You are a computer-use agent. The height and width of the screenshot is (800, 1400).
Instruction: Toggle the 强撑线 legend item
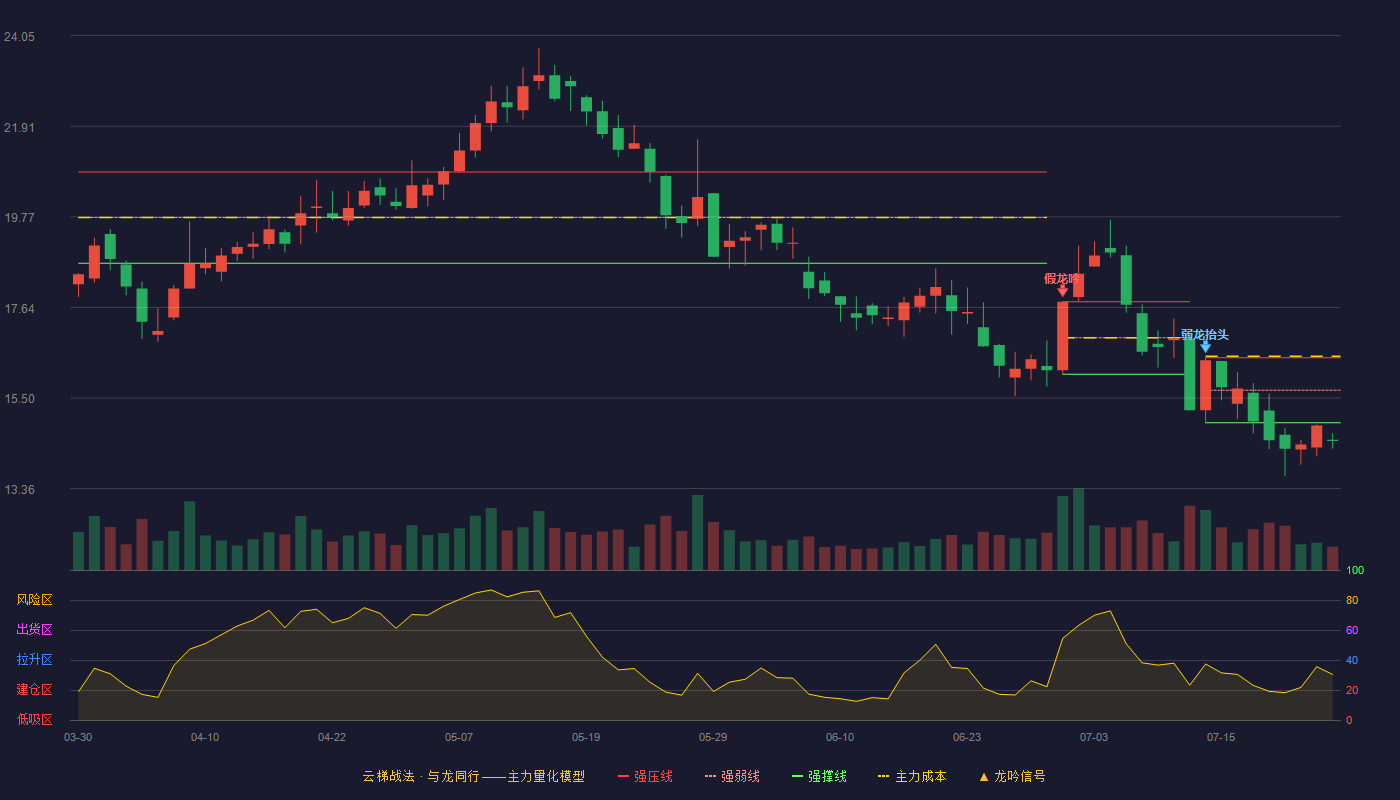819,776
